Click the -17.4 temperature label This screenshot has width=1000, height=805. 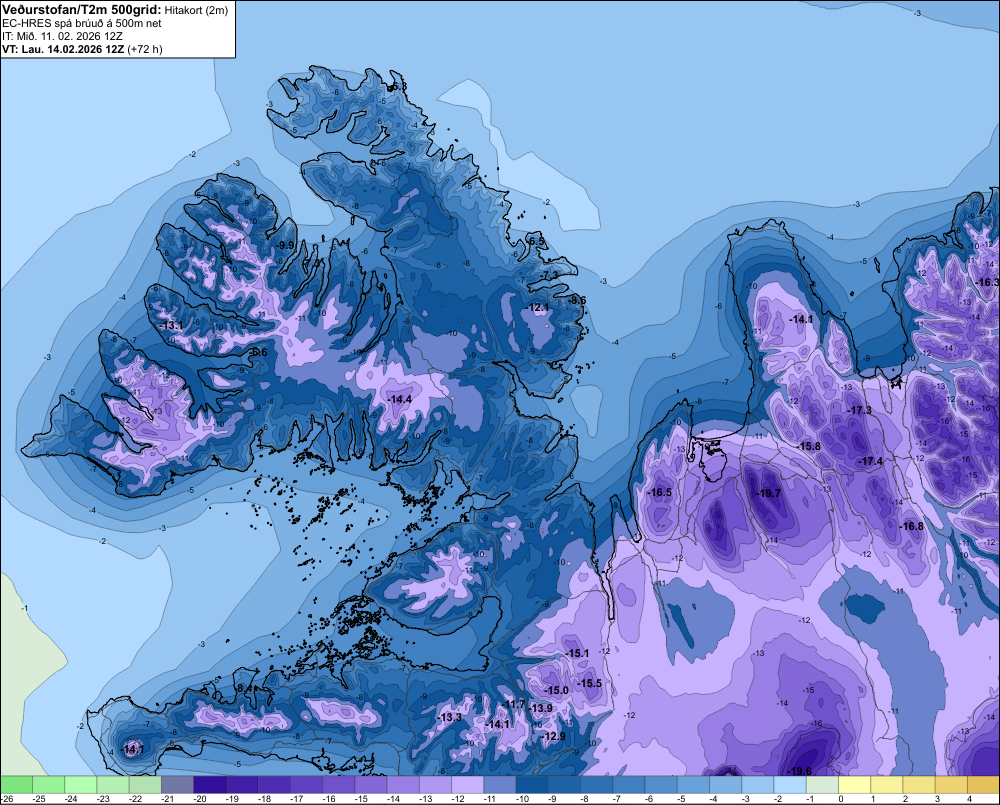(x=871, y=461)
